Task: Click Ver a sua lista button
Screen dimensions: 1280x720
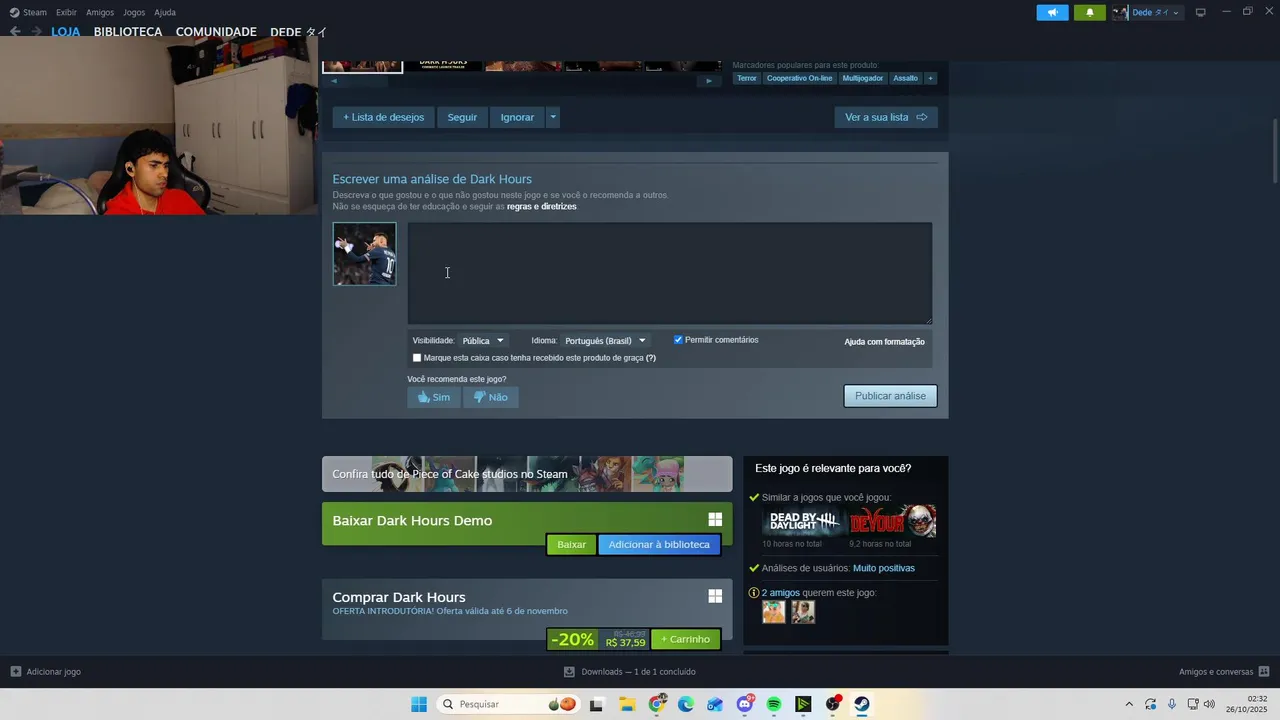Action: [x=886, y=117]
